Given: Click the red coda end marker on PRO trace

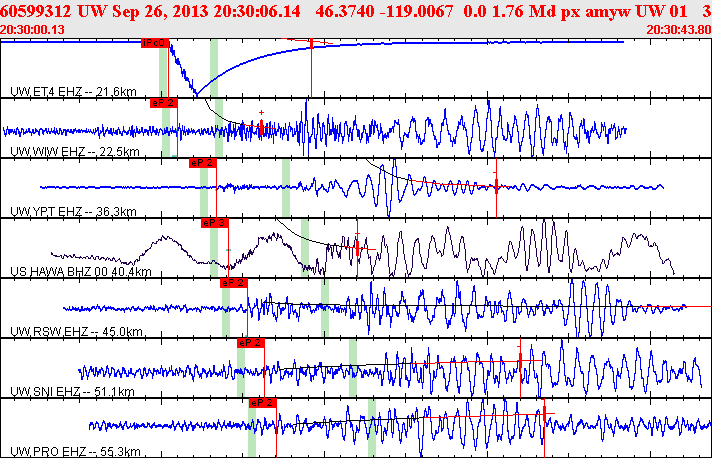Looking at the screenshot, I should point(544,413).
